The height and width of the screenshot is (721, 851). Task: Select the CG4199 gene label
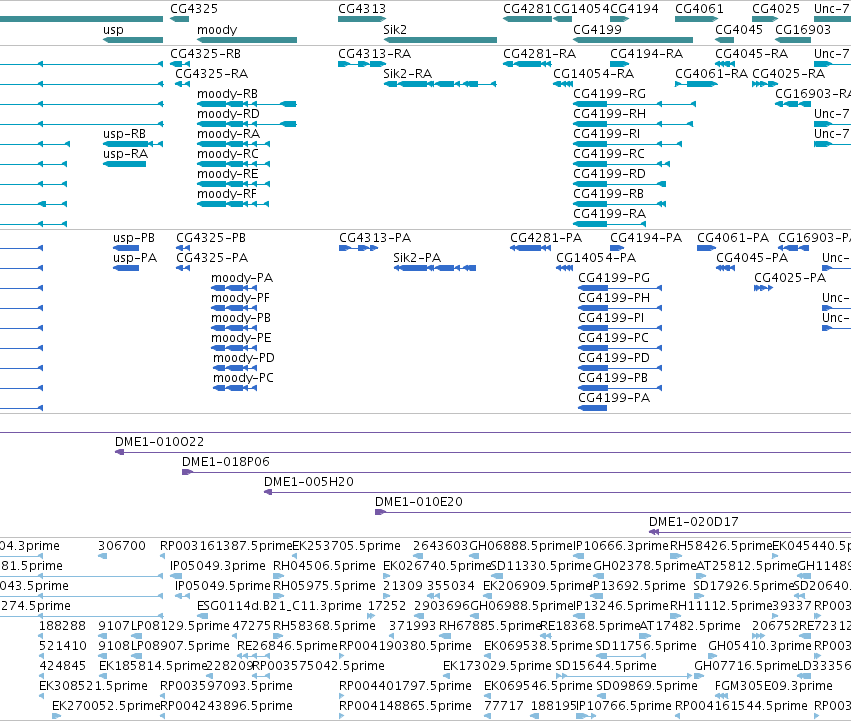point(598,30)
